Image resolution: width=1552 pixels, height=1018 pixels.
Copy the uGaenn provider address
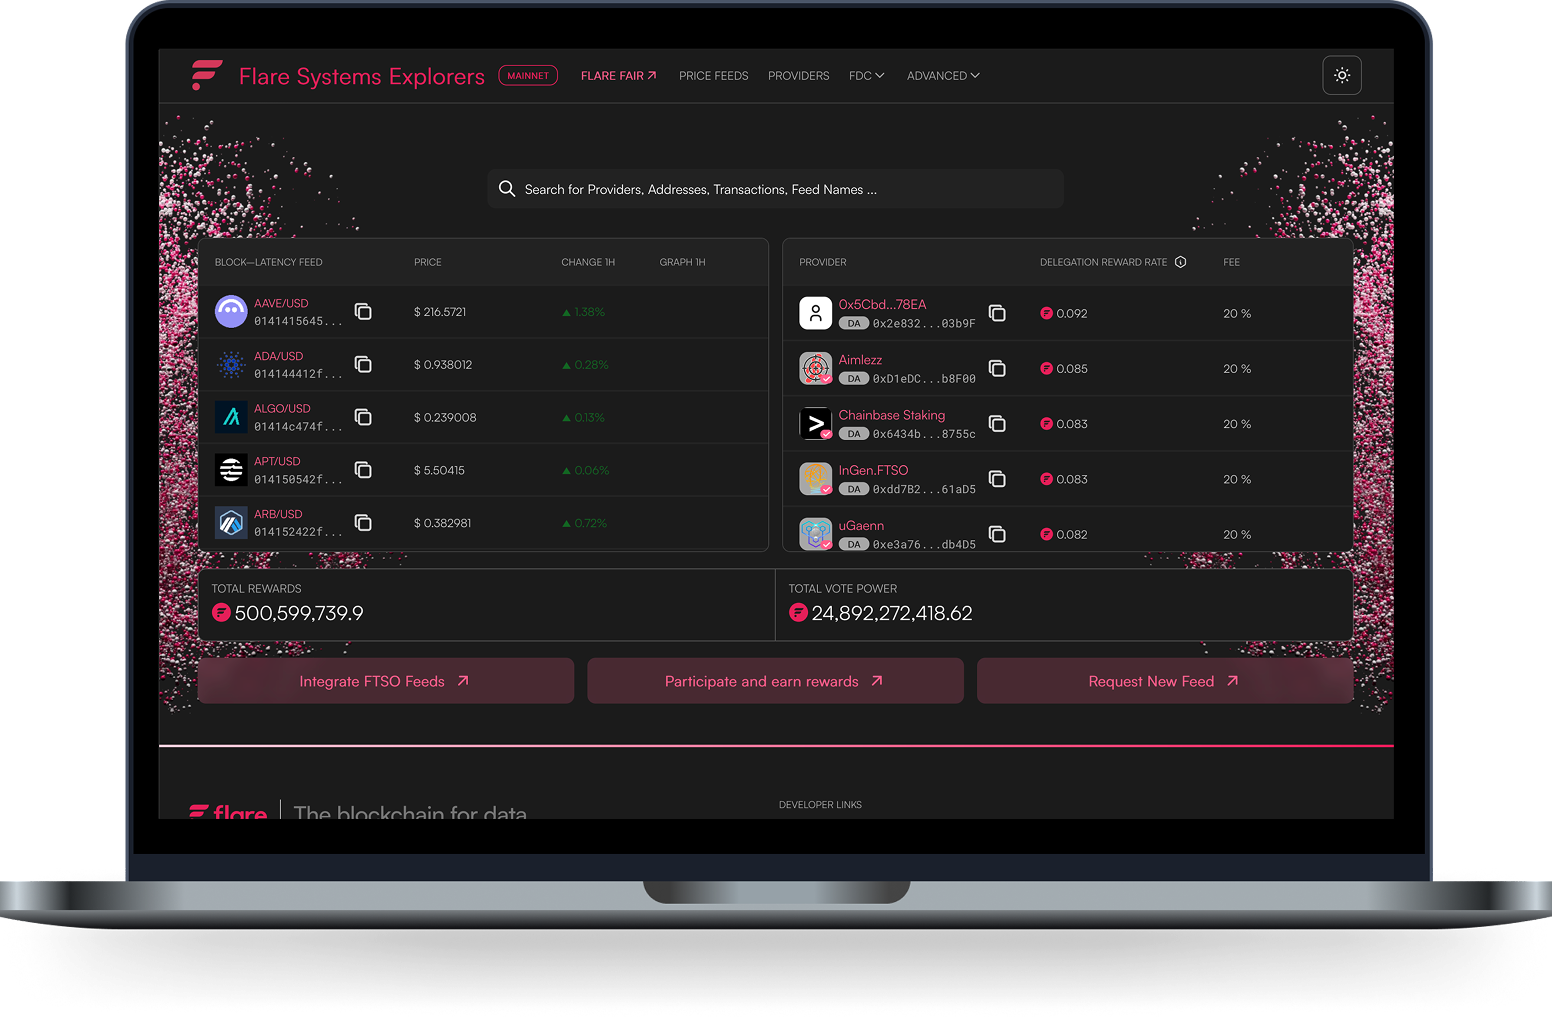click(997, 534)
